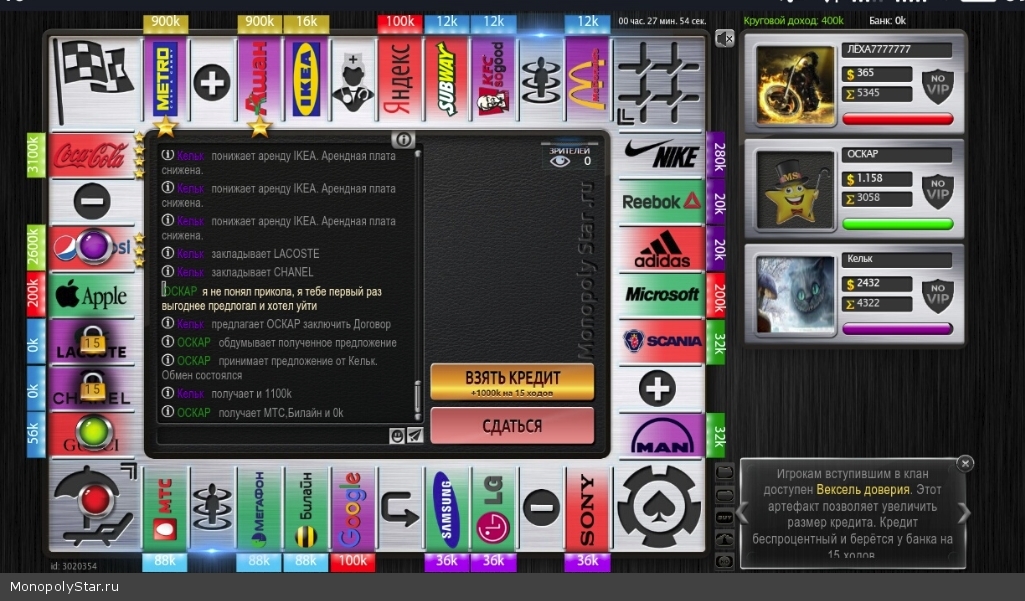The width and height of the screenshot is (1025, 601).
Task: Click the info icon above chat
Action: [403, 139]
